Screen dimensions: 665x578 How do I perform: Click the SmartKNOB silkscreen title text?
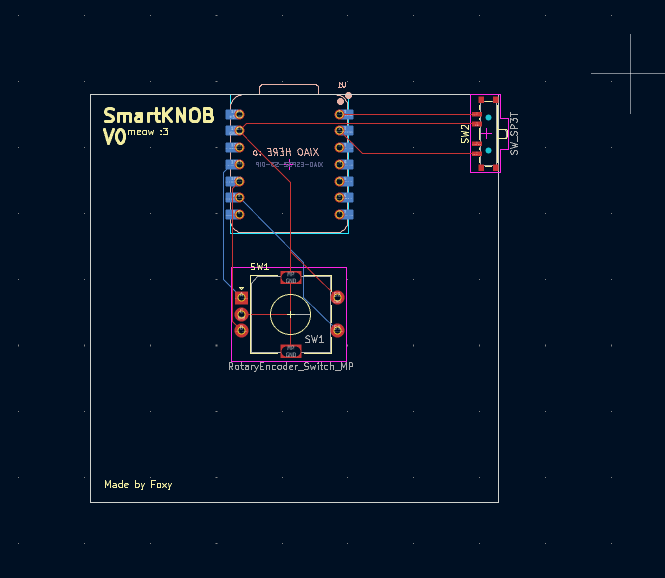tap(158, 116)
